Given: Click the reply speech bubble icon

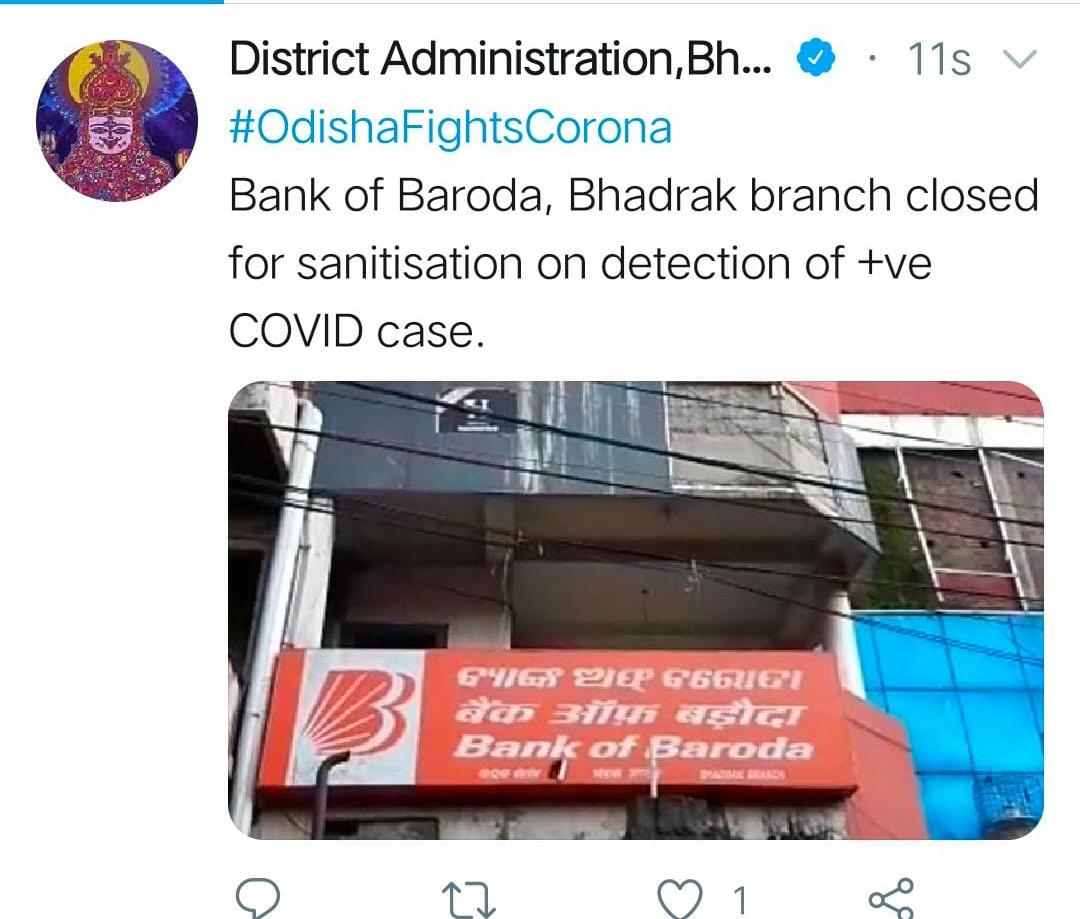Looking at the screenshot, I should click(258, 898).
